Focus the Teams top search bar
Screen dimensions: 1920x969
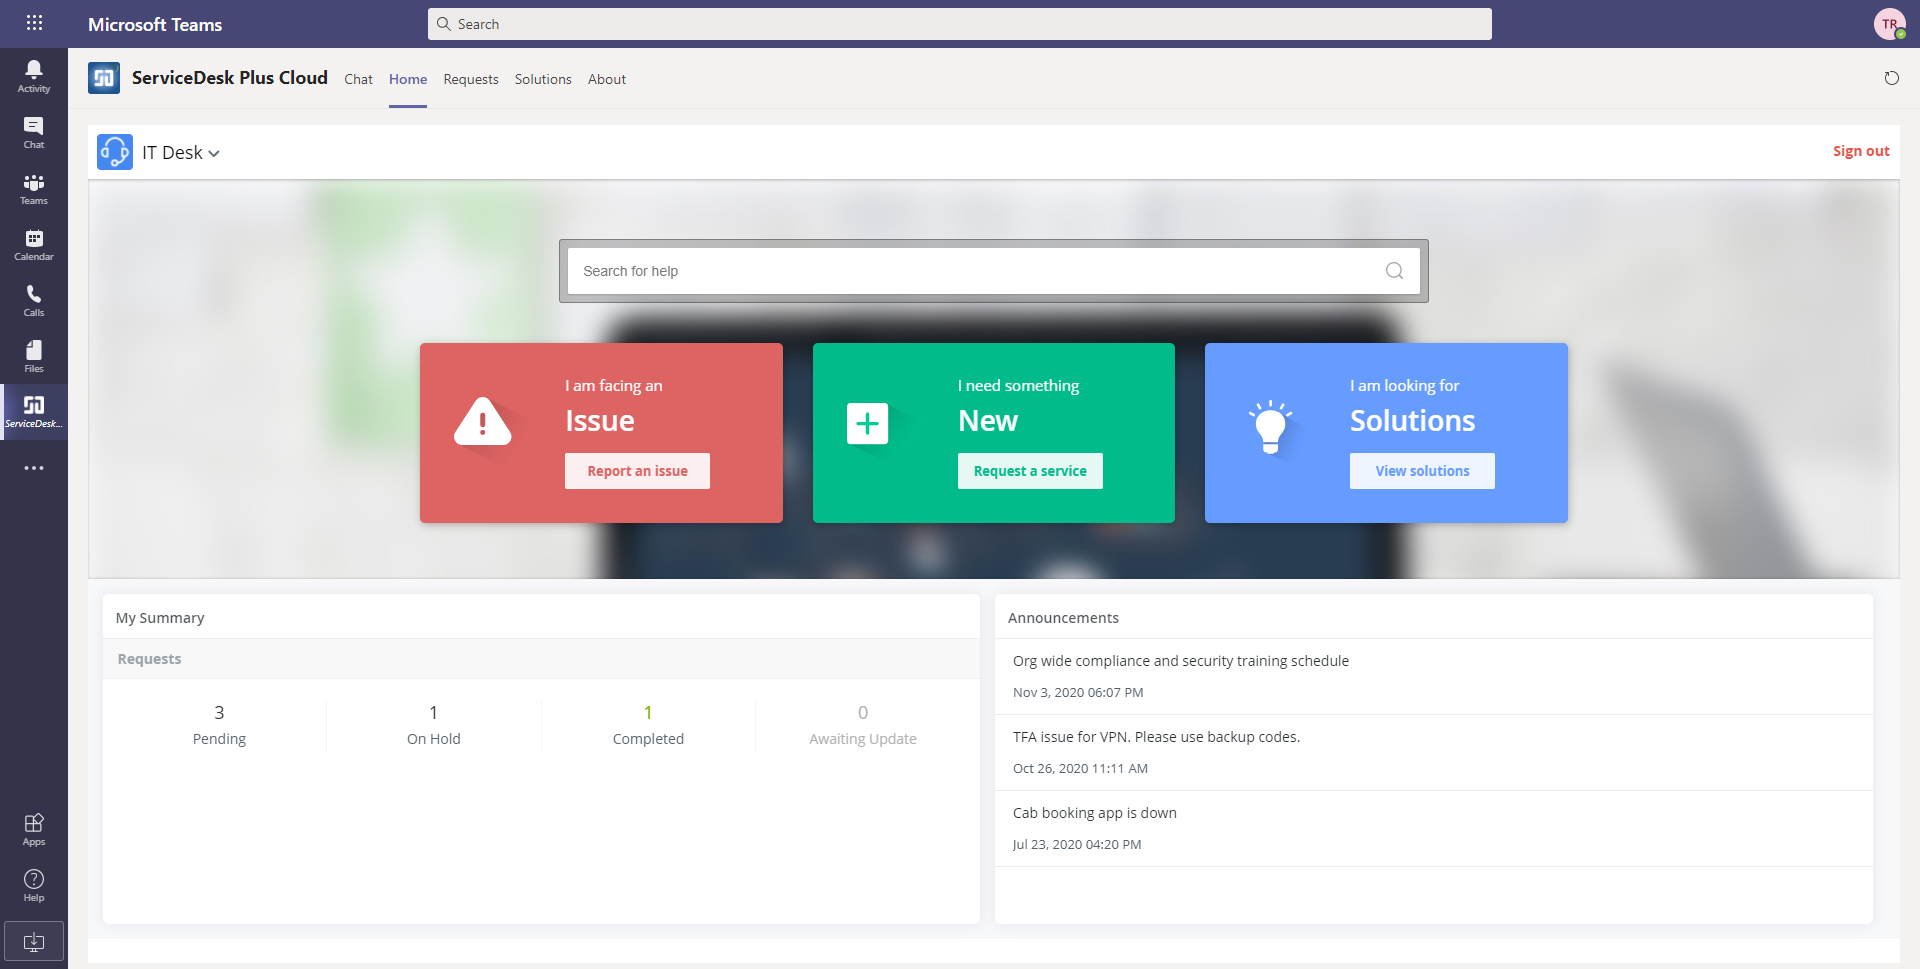[x=960, y=24]
